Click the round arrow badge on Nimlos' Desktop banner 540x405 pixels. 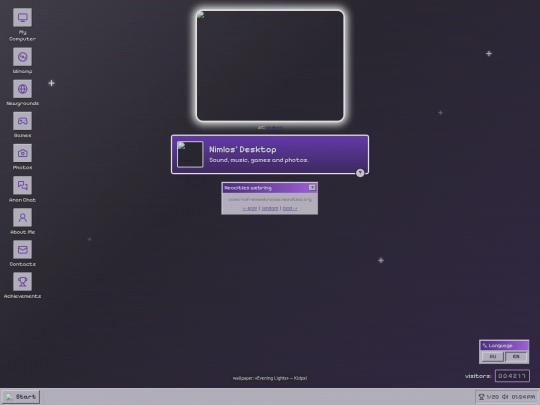[360, 173]
